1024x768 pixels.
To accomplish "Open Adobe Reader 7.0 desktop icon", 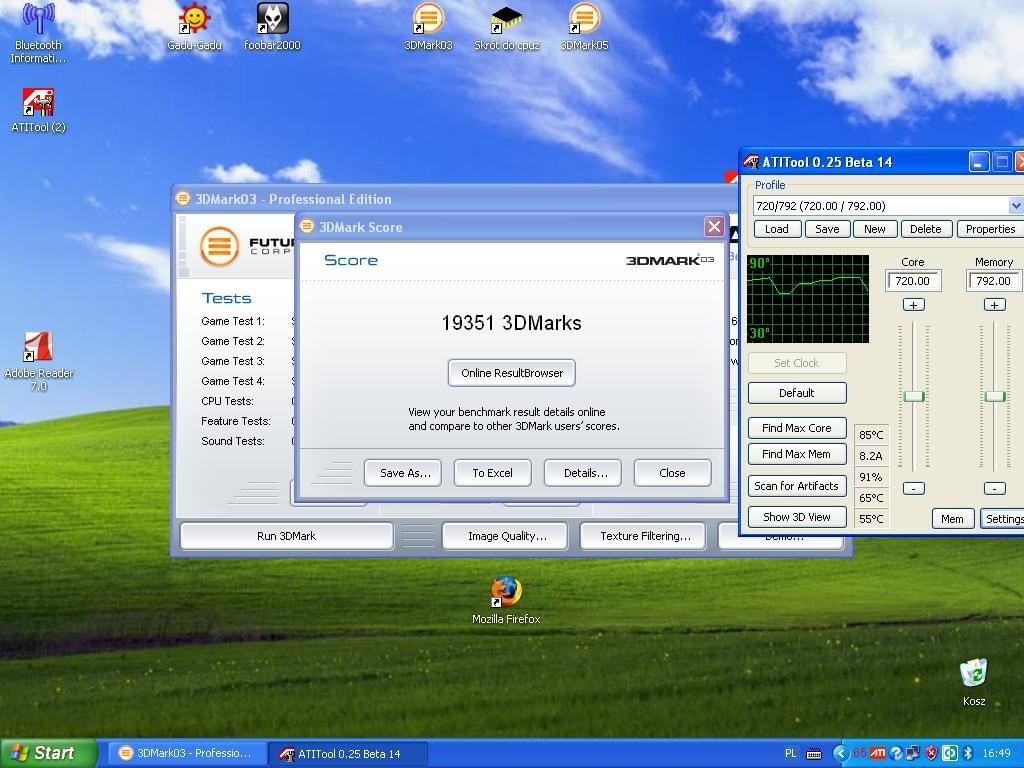I will [x=39, y=360].
